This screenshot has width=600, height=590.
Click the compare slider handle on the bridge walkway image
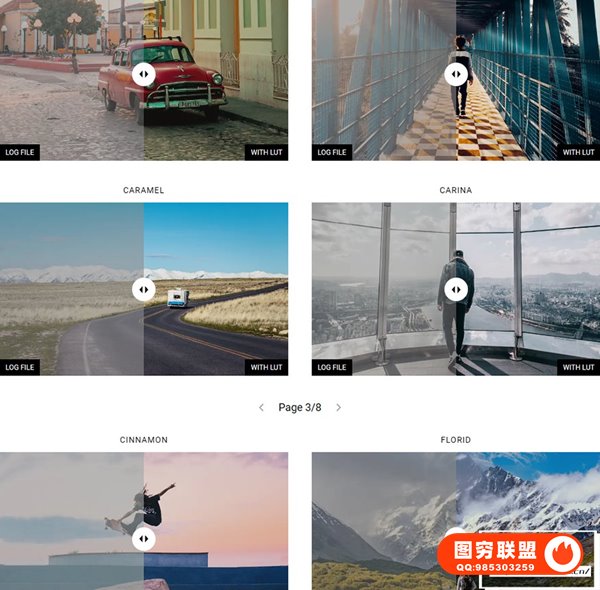456,74
